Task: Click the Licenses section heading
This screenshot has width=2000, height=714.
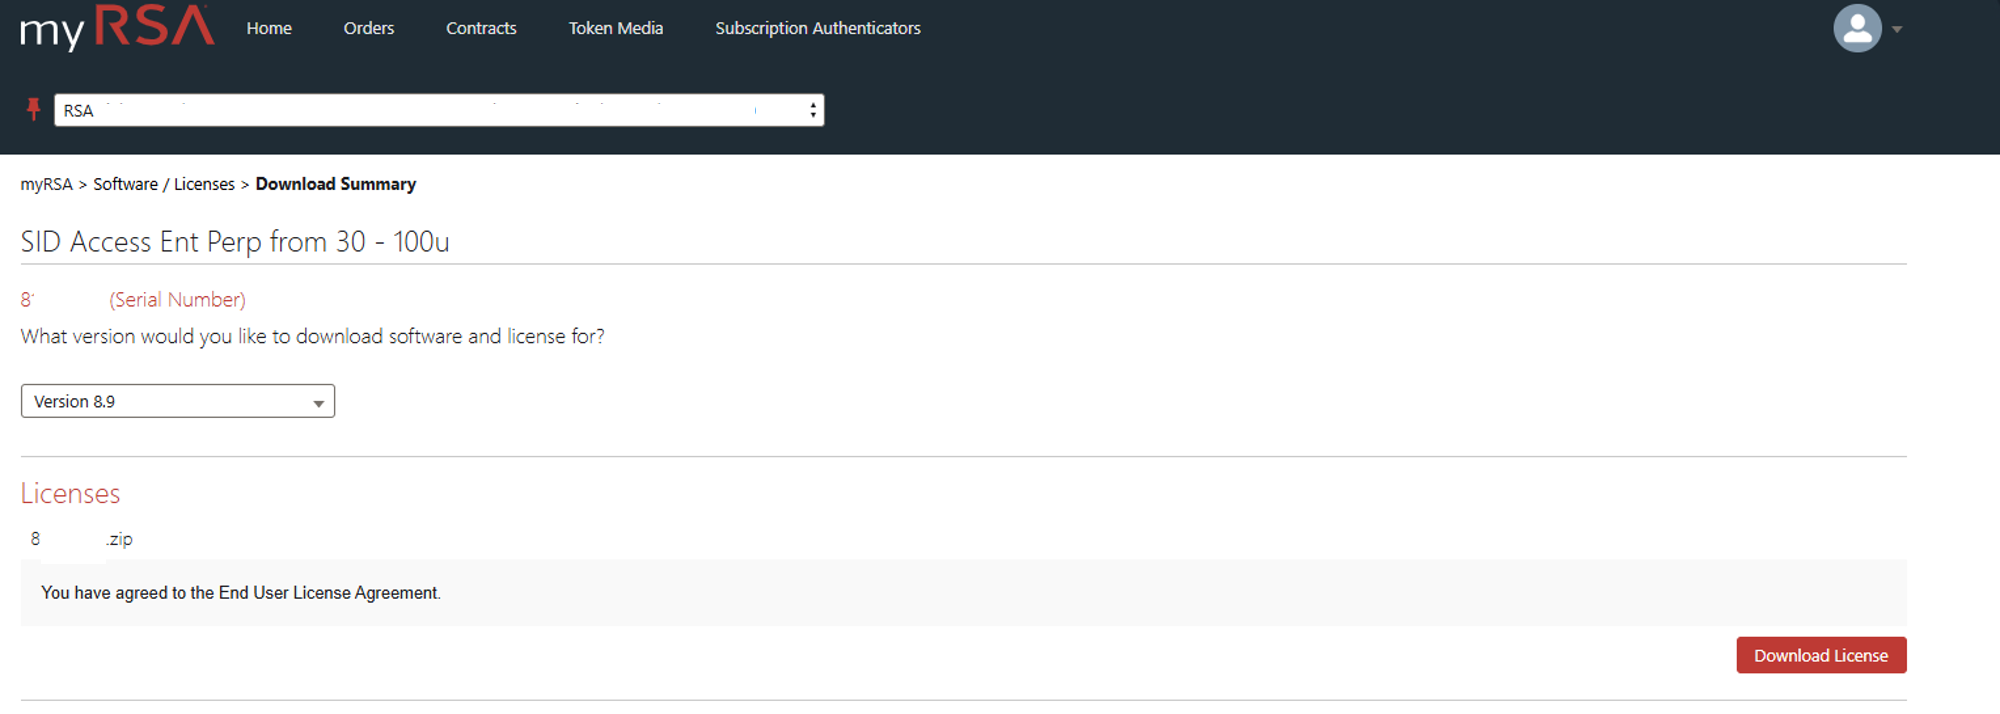Action: point(70,493)
